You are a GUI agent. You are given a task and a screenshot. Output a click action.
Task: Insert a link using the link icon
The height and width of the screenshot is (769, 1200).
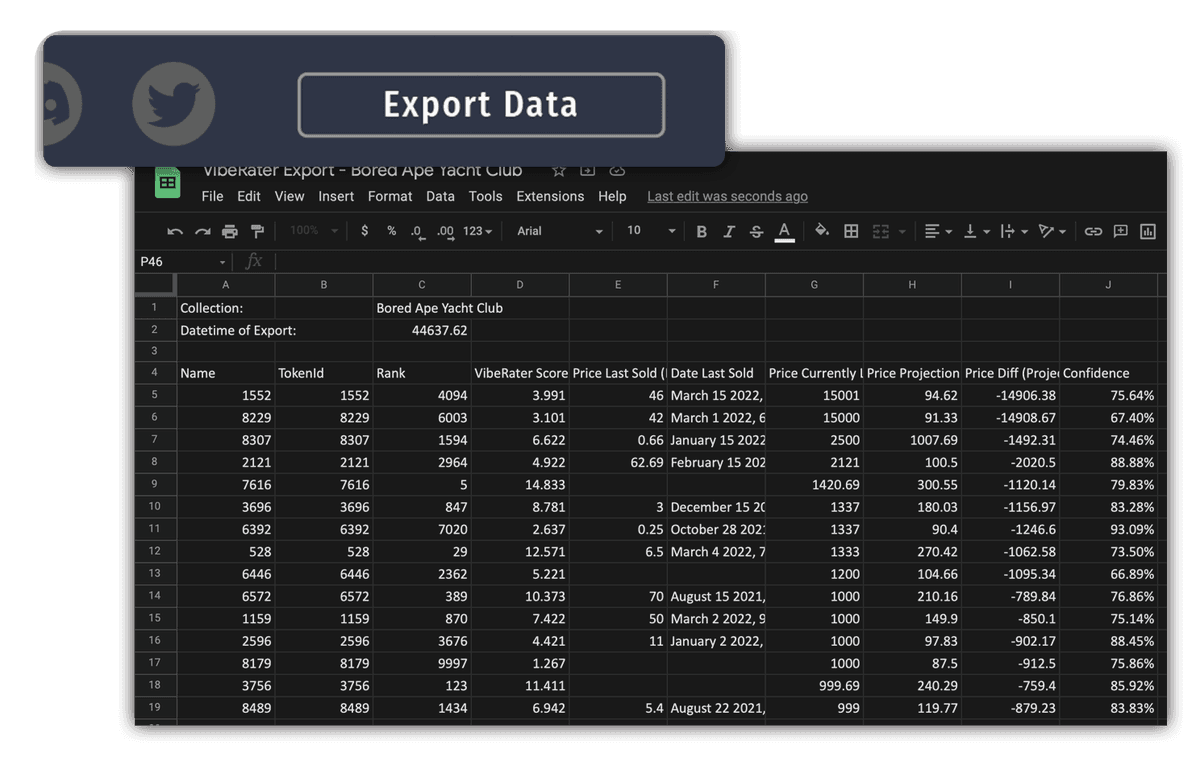tap(1093, 231)
